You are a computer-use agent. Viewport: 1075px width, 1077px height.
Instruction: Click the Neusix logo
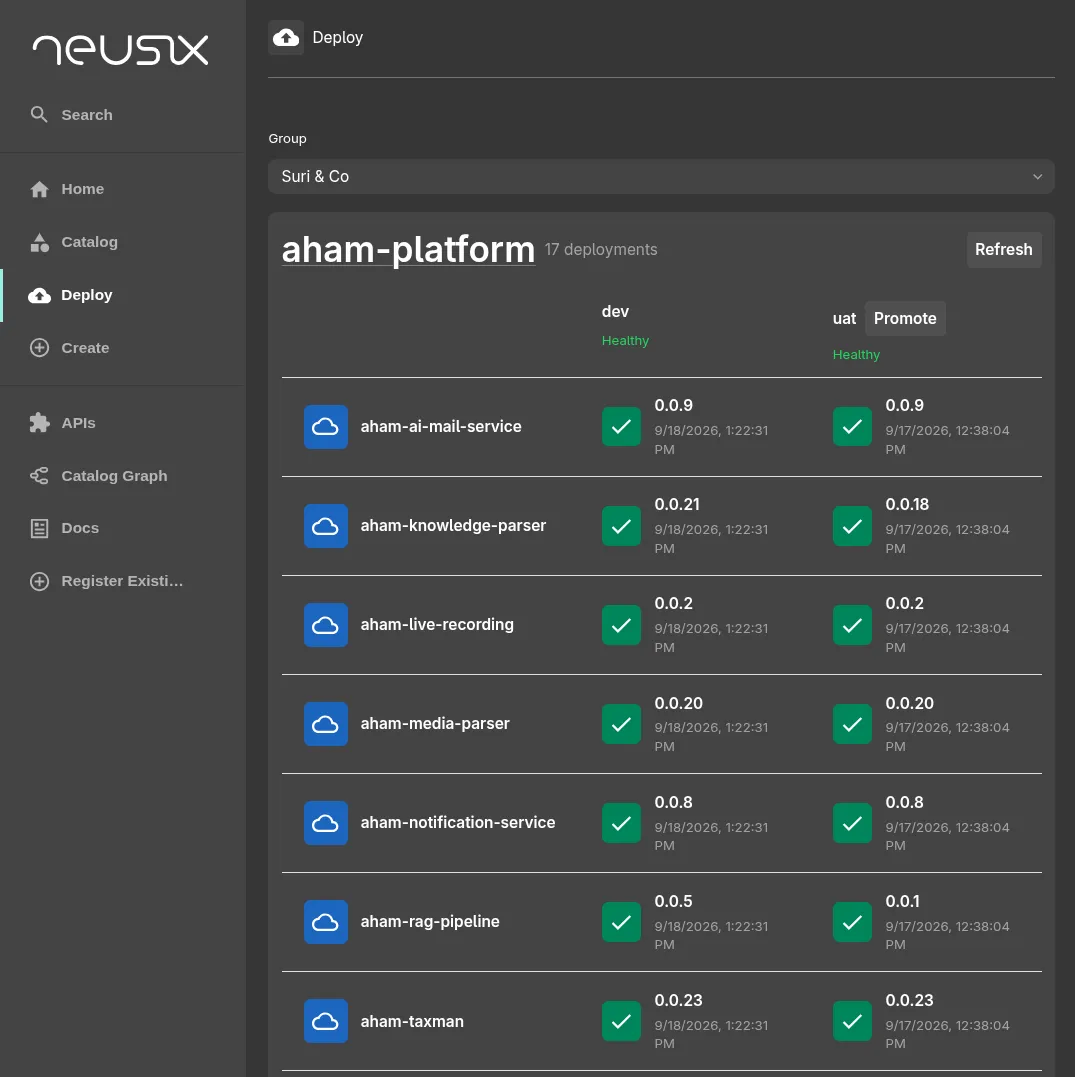coord(120,50)
